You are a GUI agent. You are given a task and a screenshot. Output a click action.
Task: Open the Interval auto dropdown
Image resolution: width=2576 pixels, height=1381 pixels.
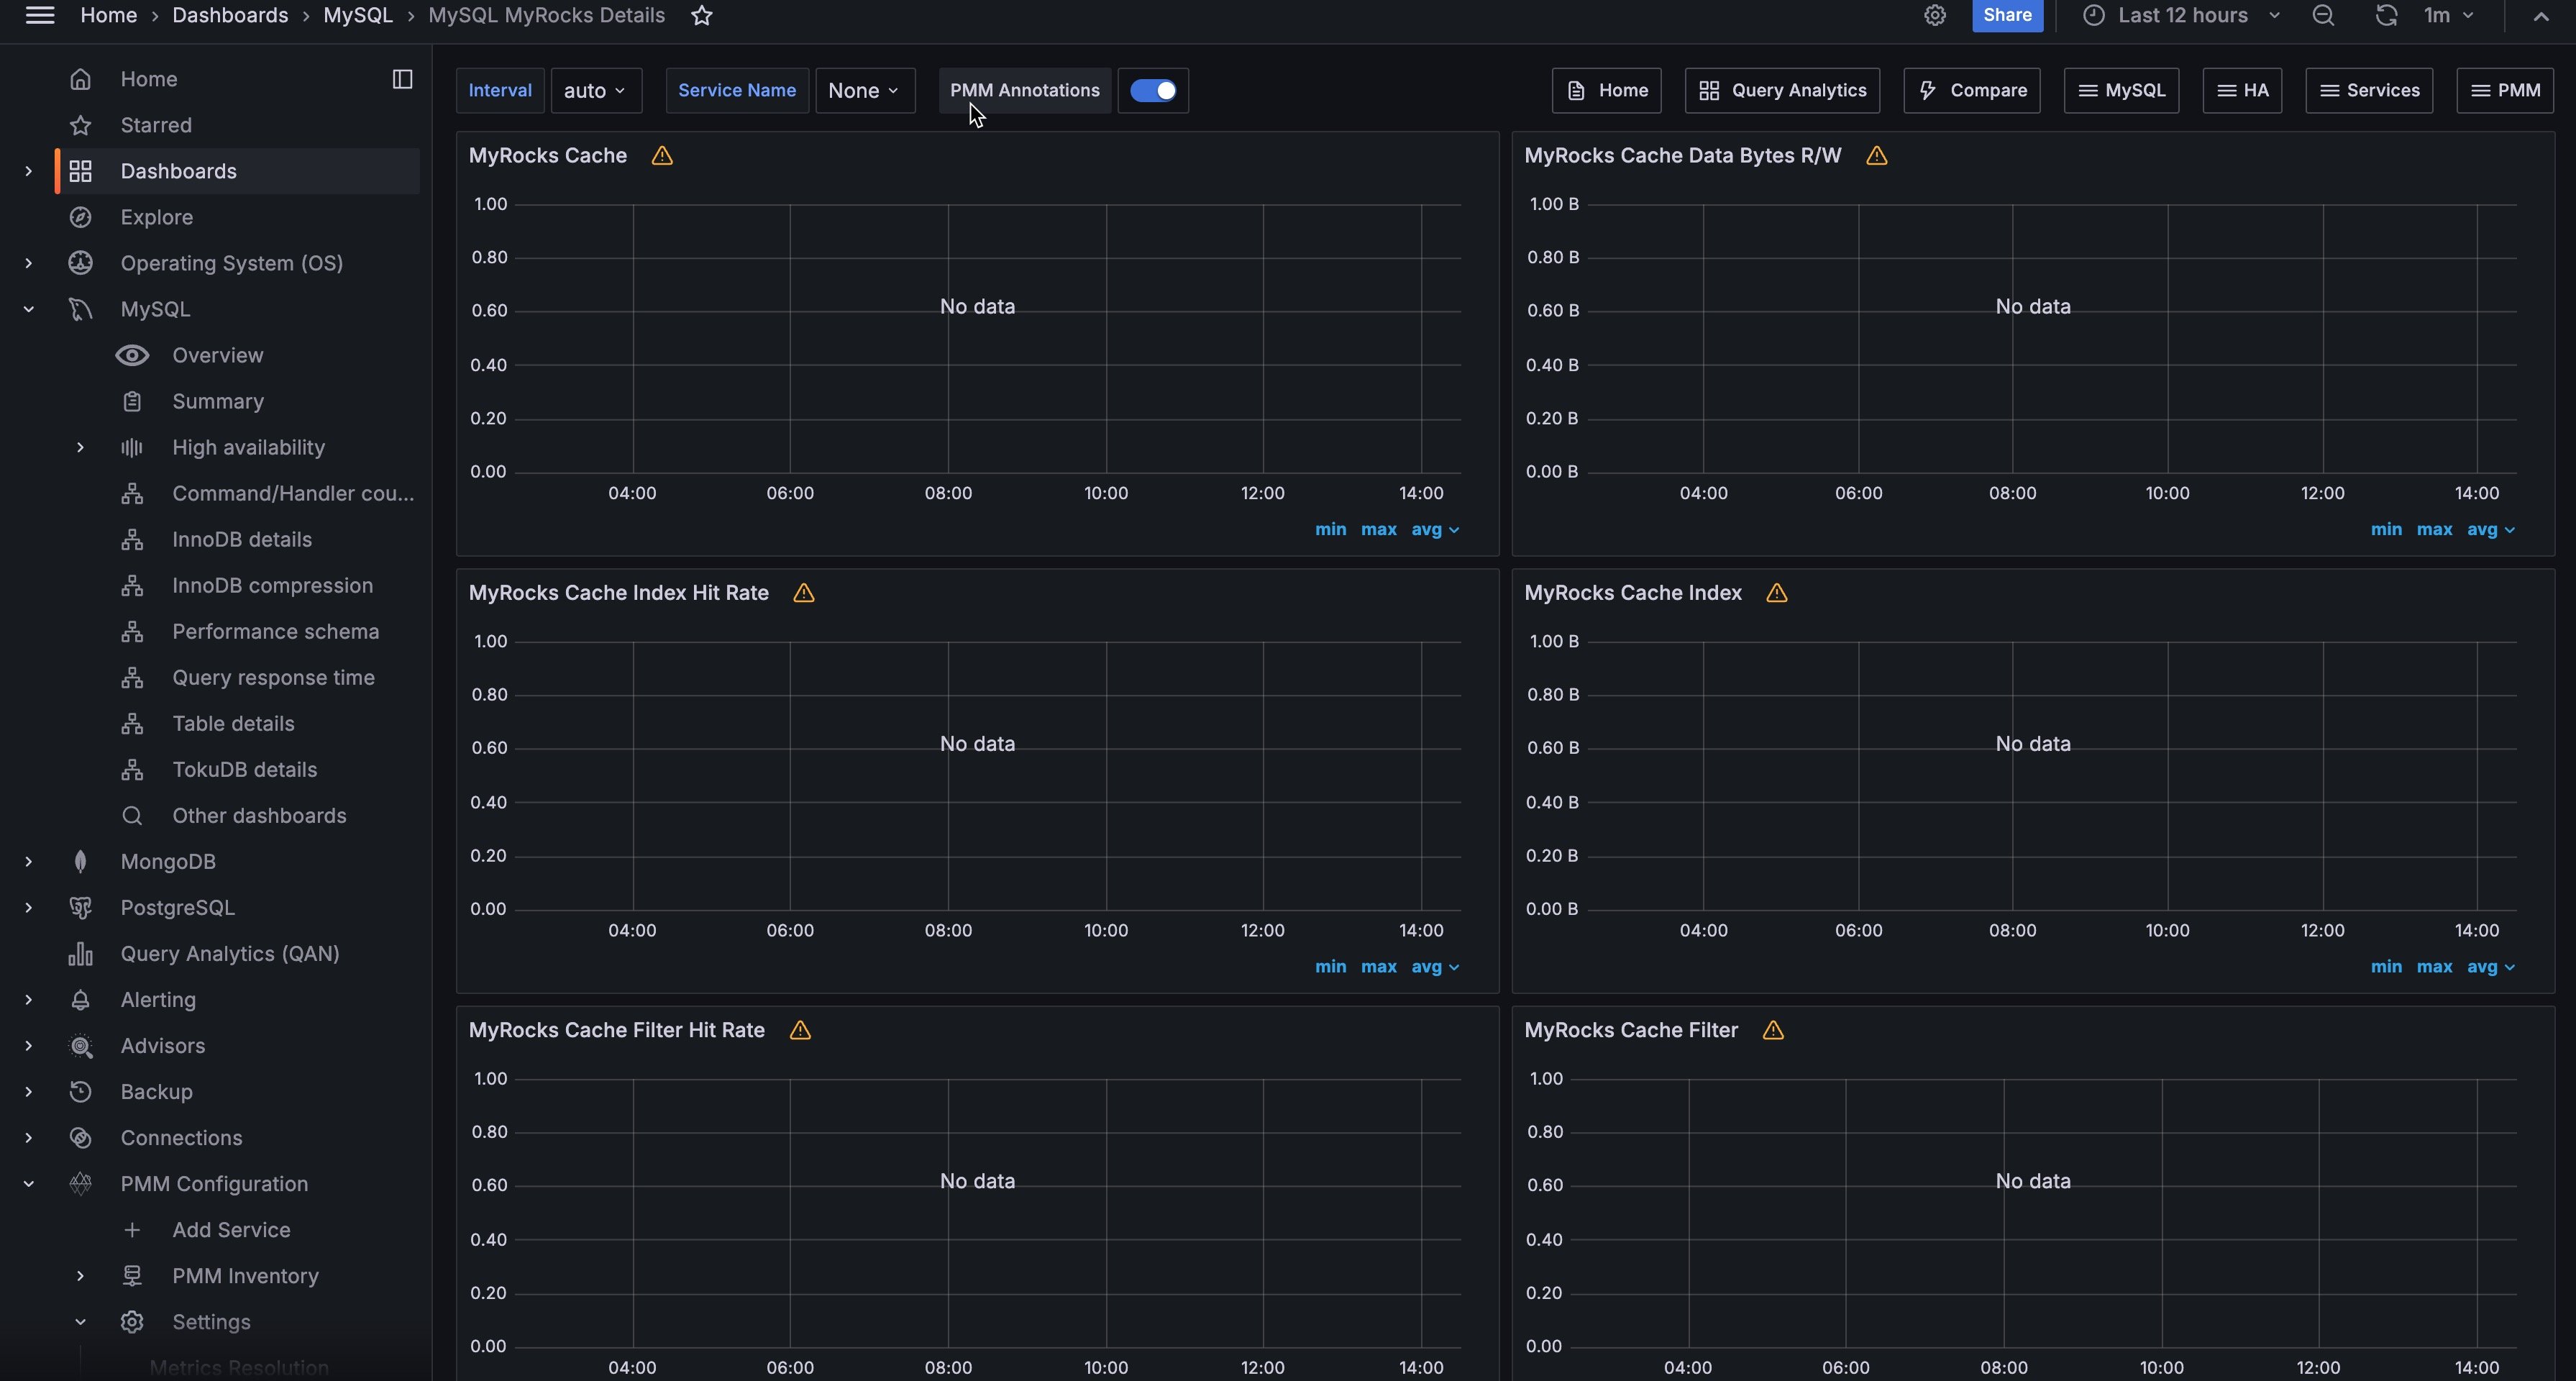596,91
